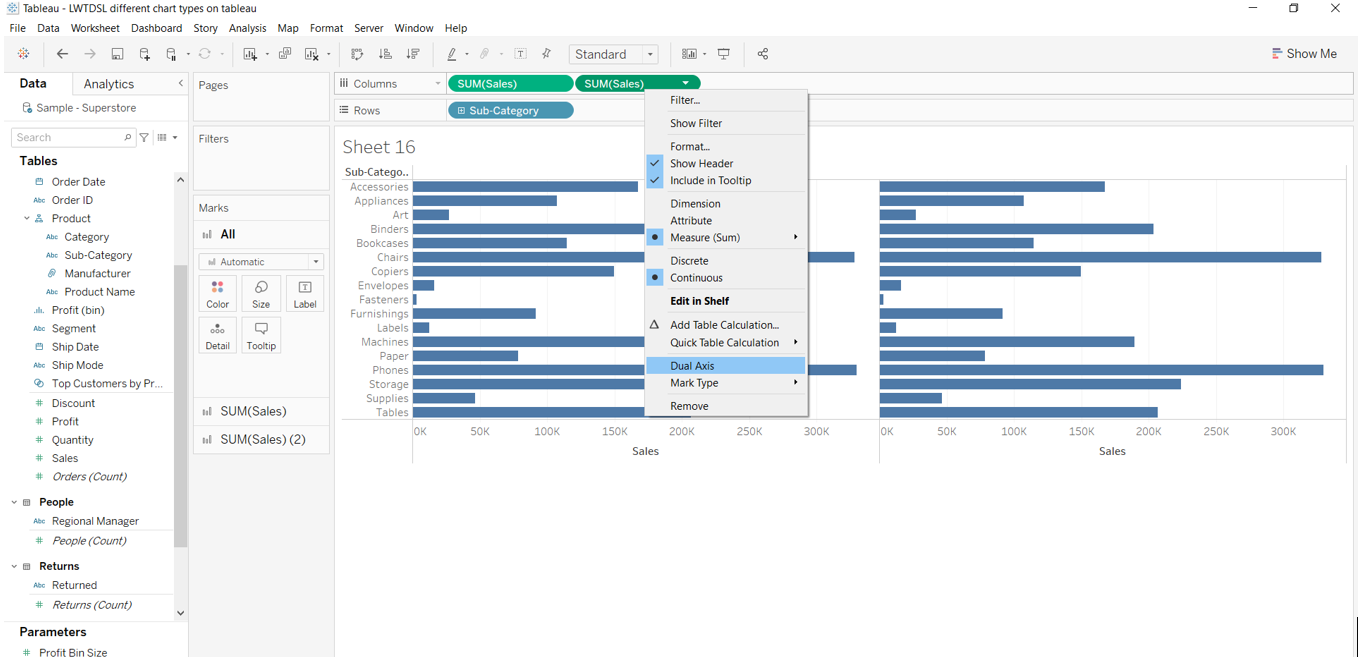
Task: Select the Discrete option in context menu
Action: pyautogui.click(x=689, y=260)
